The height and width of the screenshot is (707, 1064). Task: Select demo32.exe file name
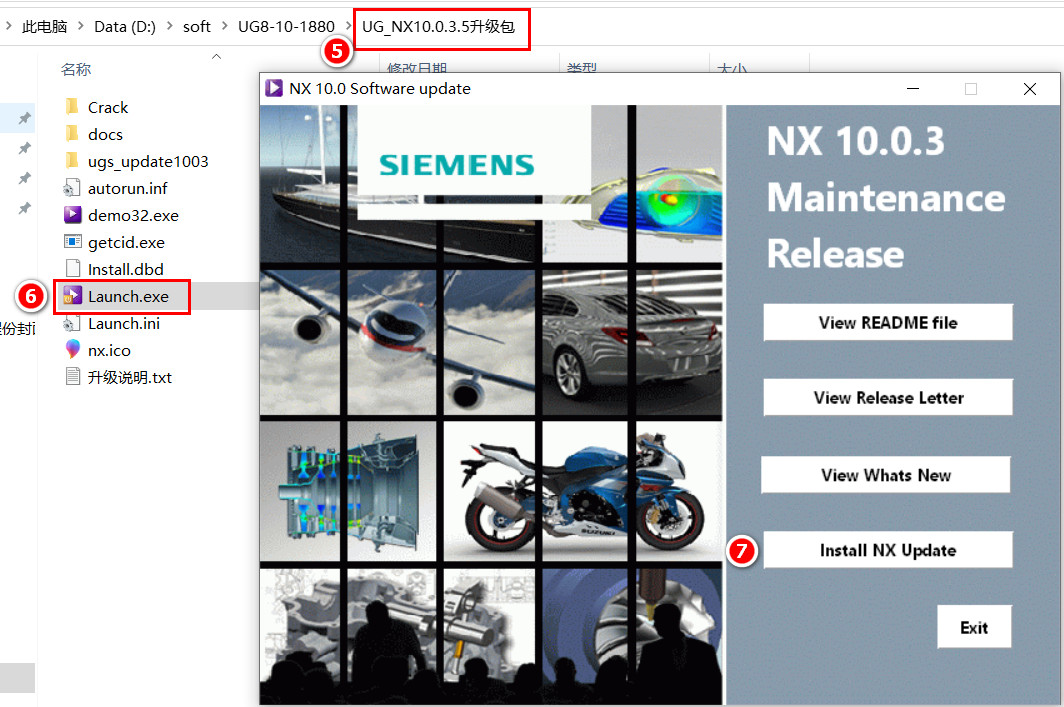[x=133, y=215]
